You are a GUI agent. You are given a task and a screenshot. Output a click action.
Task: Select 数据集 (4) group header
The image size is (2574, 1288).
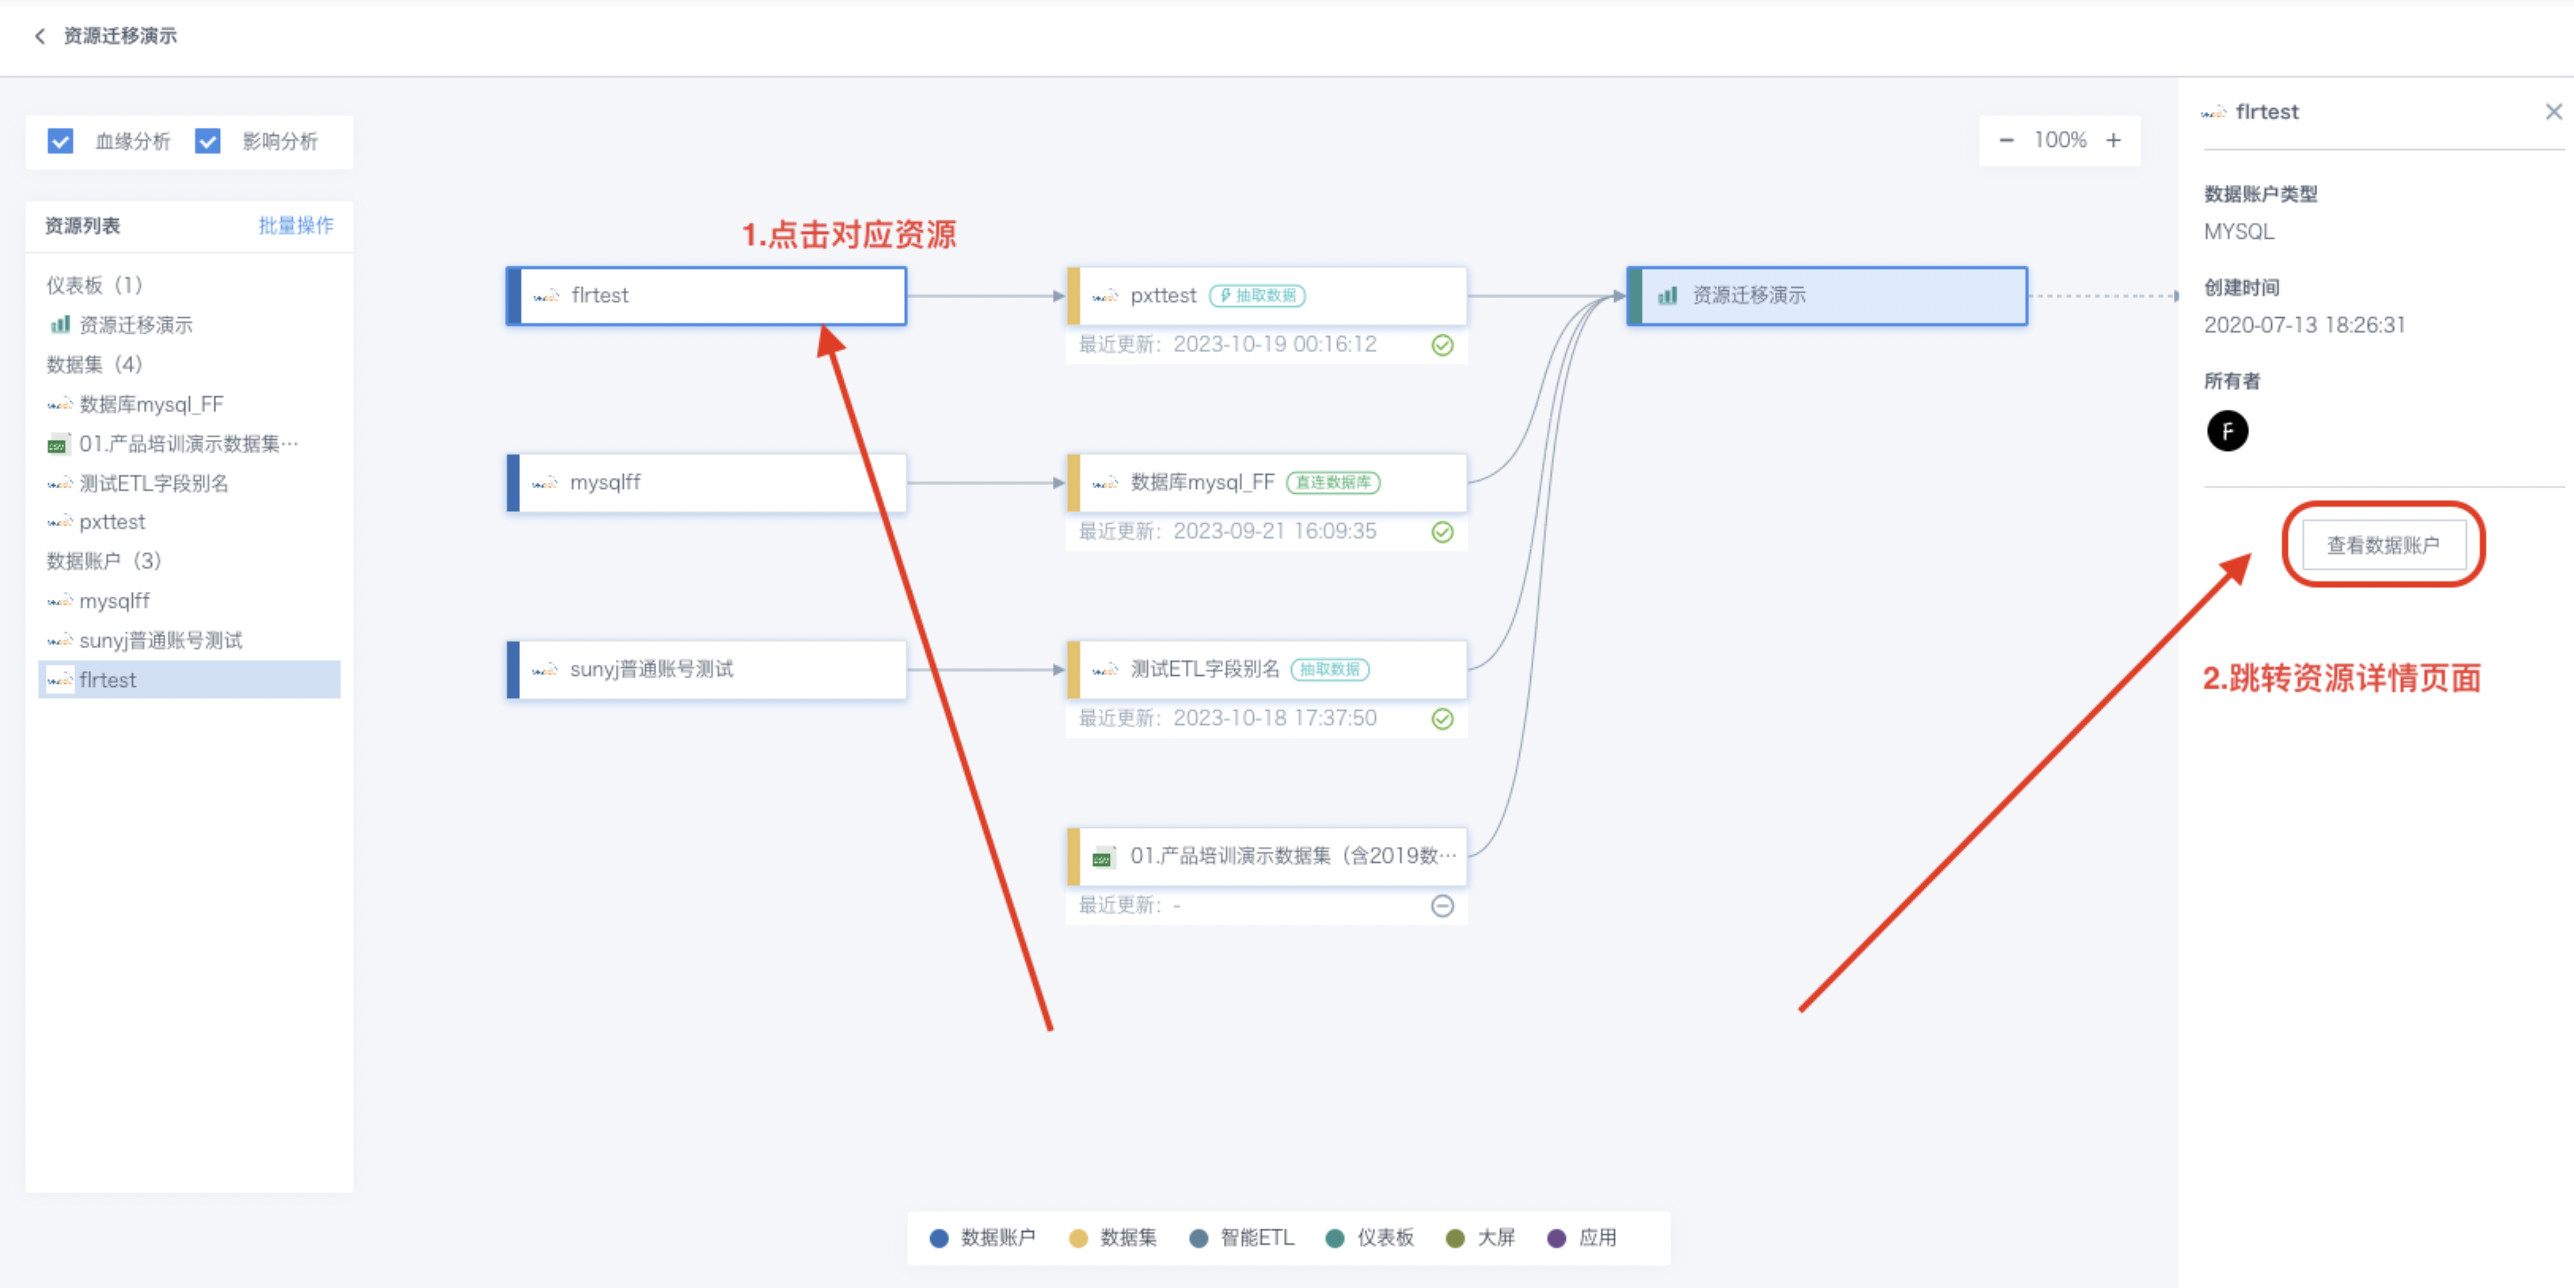click(94, 364)
